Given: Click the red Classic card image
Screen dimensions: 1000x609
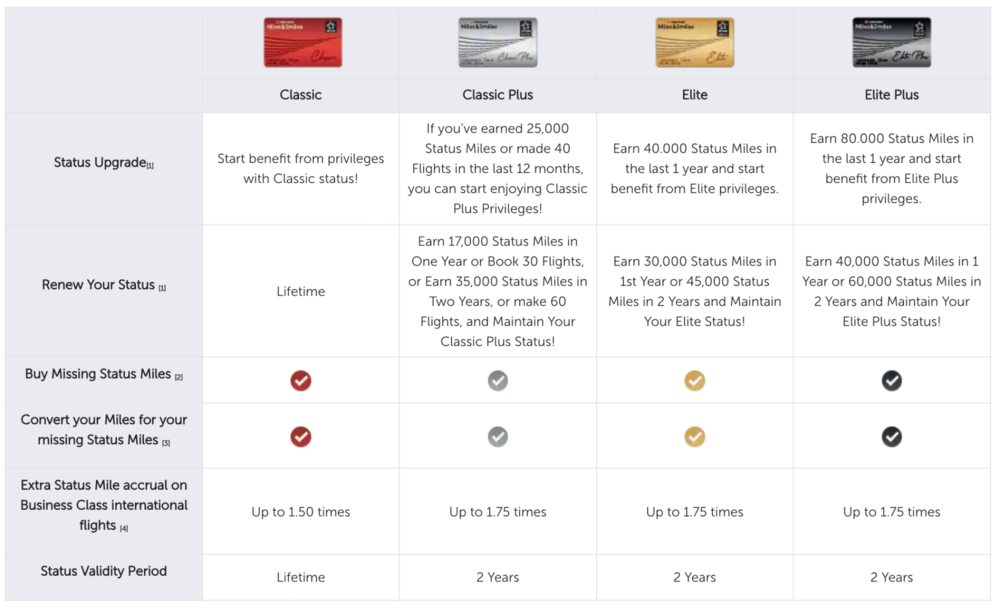Looking at the screenshot, I should [302, 43].
